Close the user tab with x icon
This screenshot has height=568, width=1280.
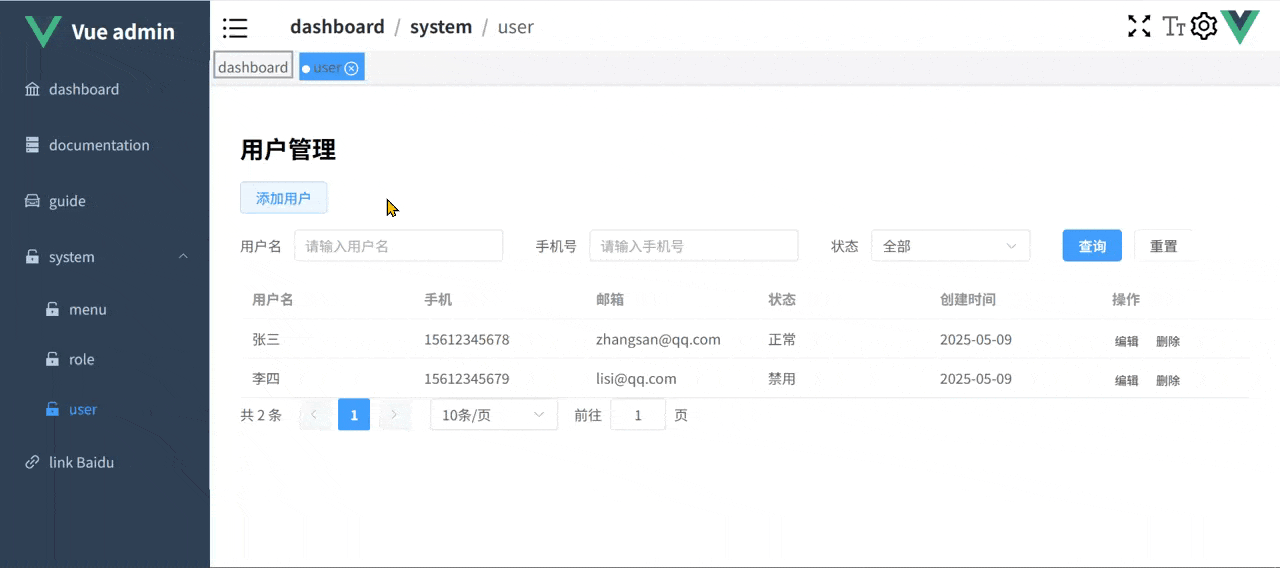(351, 68)
